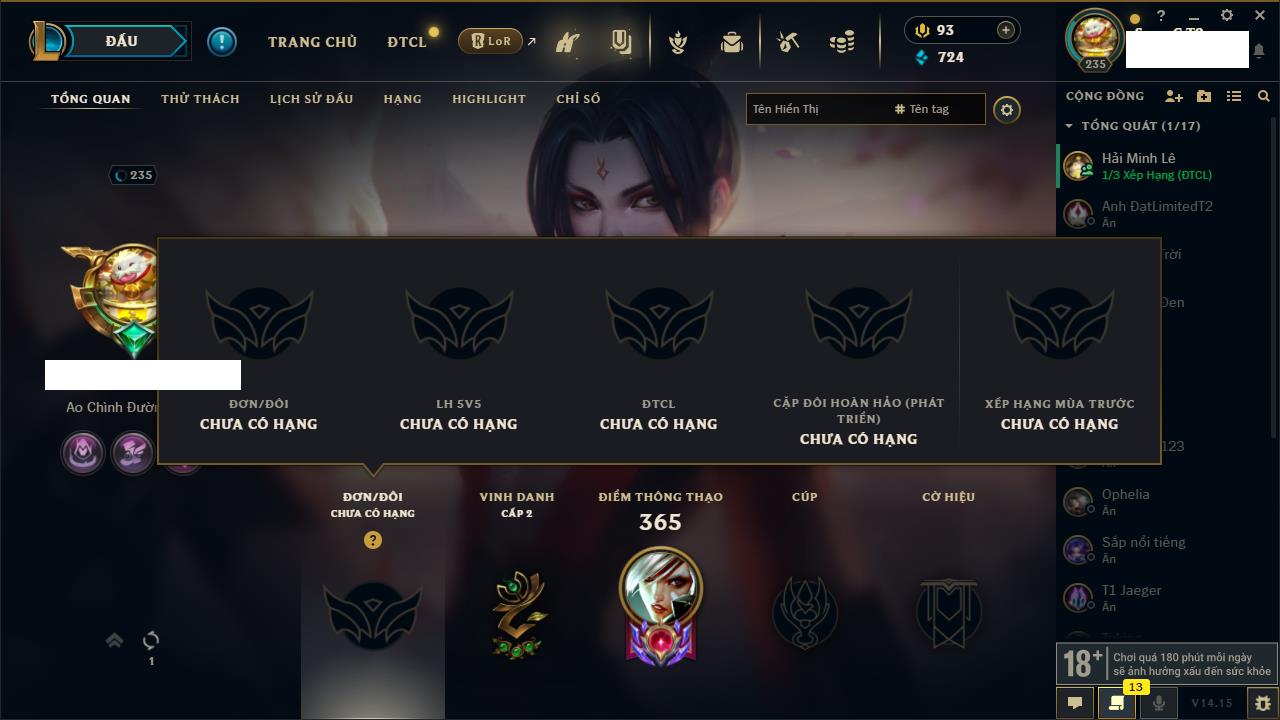Collapse the Tổng Quát friends group
Image resolution: width=1280 pixels, height=720 pixels.
coord(1070,126)
